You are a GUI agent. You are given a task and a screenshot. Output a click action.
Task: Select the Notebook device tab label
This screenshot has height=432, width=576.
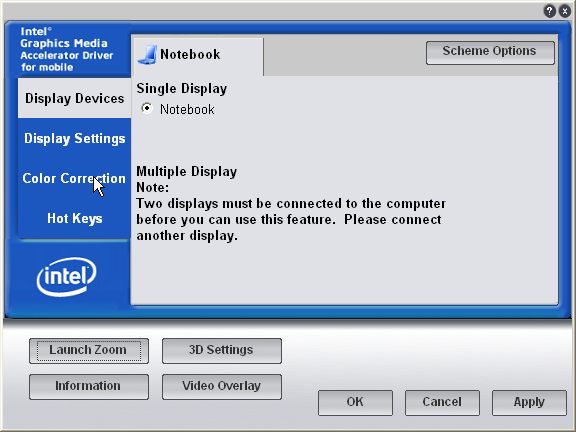pyautogui.click(x=190, y=55)
